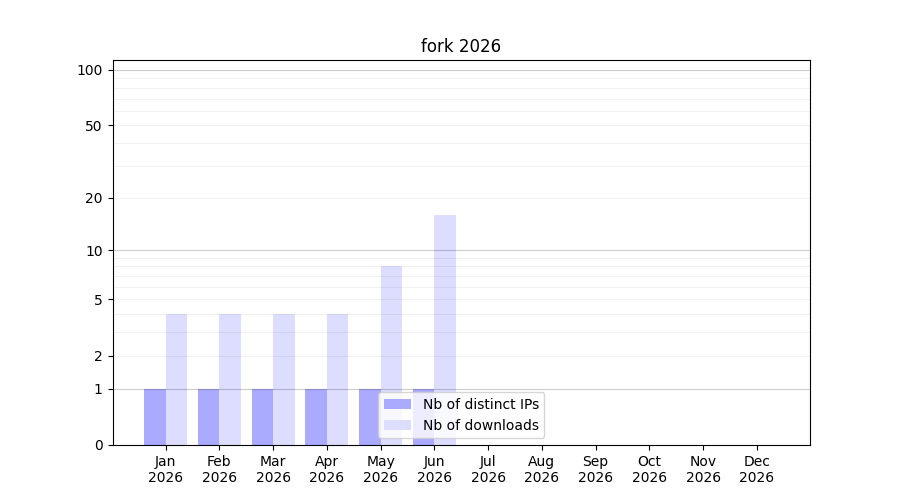This screenshot has height=500, width=900.
Task: Click the 'Dec 2026' axis label
Action: coord(757,469)
